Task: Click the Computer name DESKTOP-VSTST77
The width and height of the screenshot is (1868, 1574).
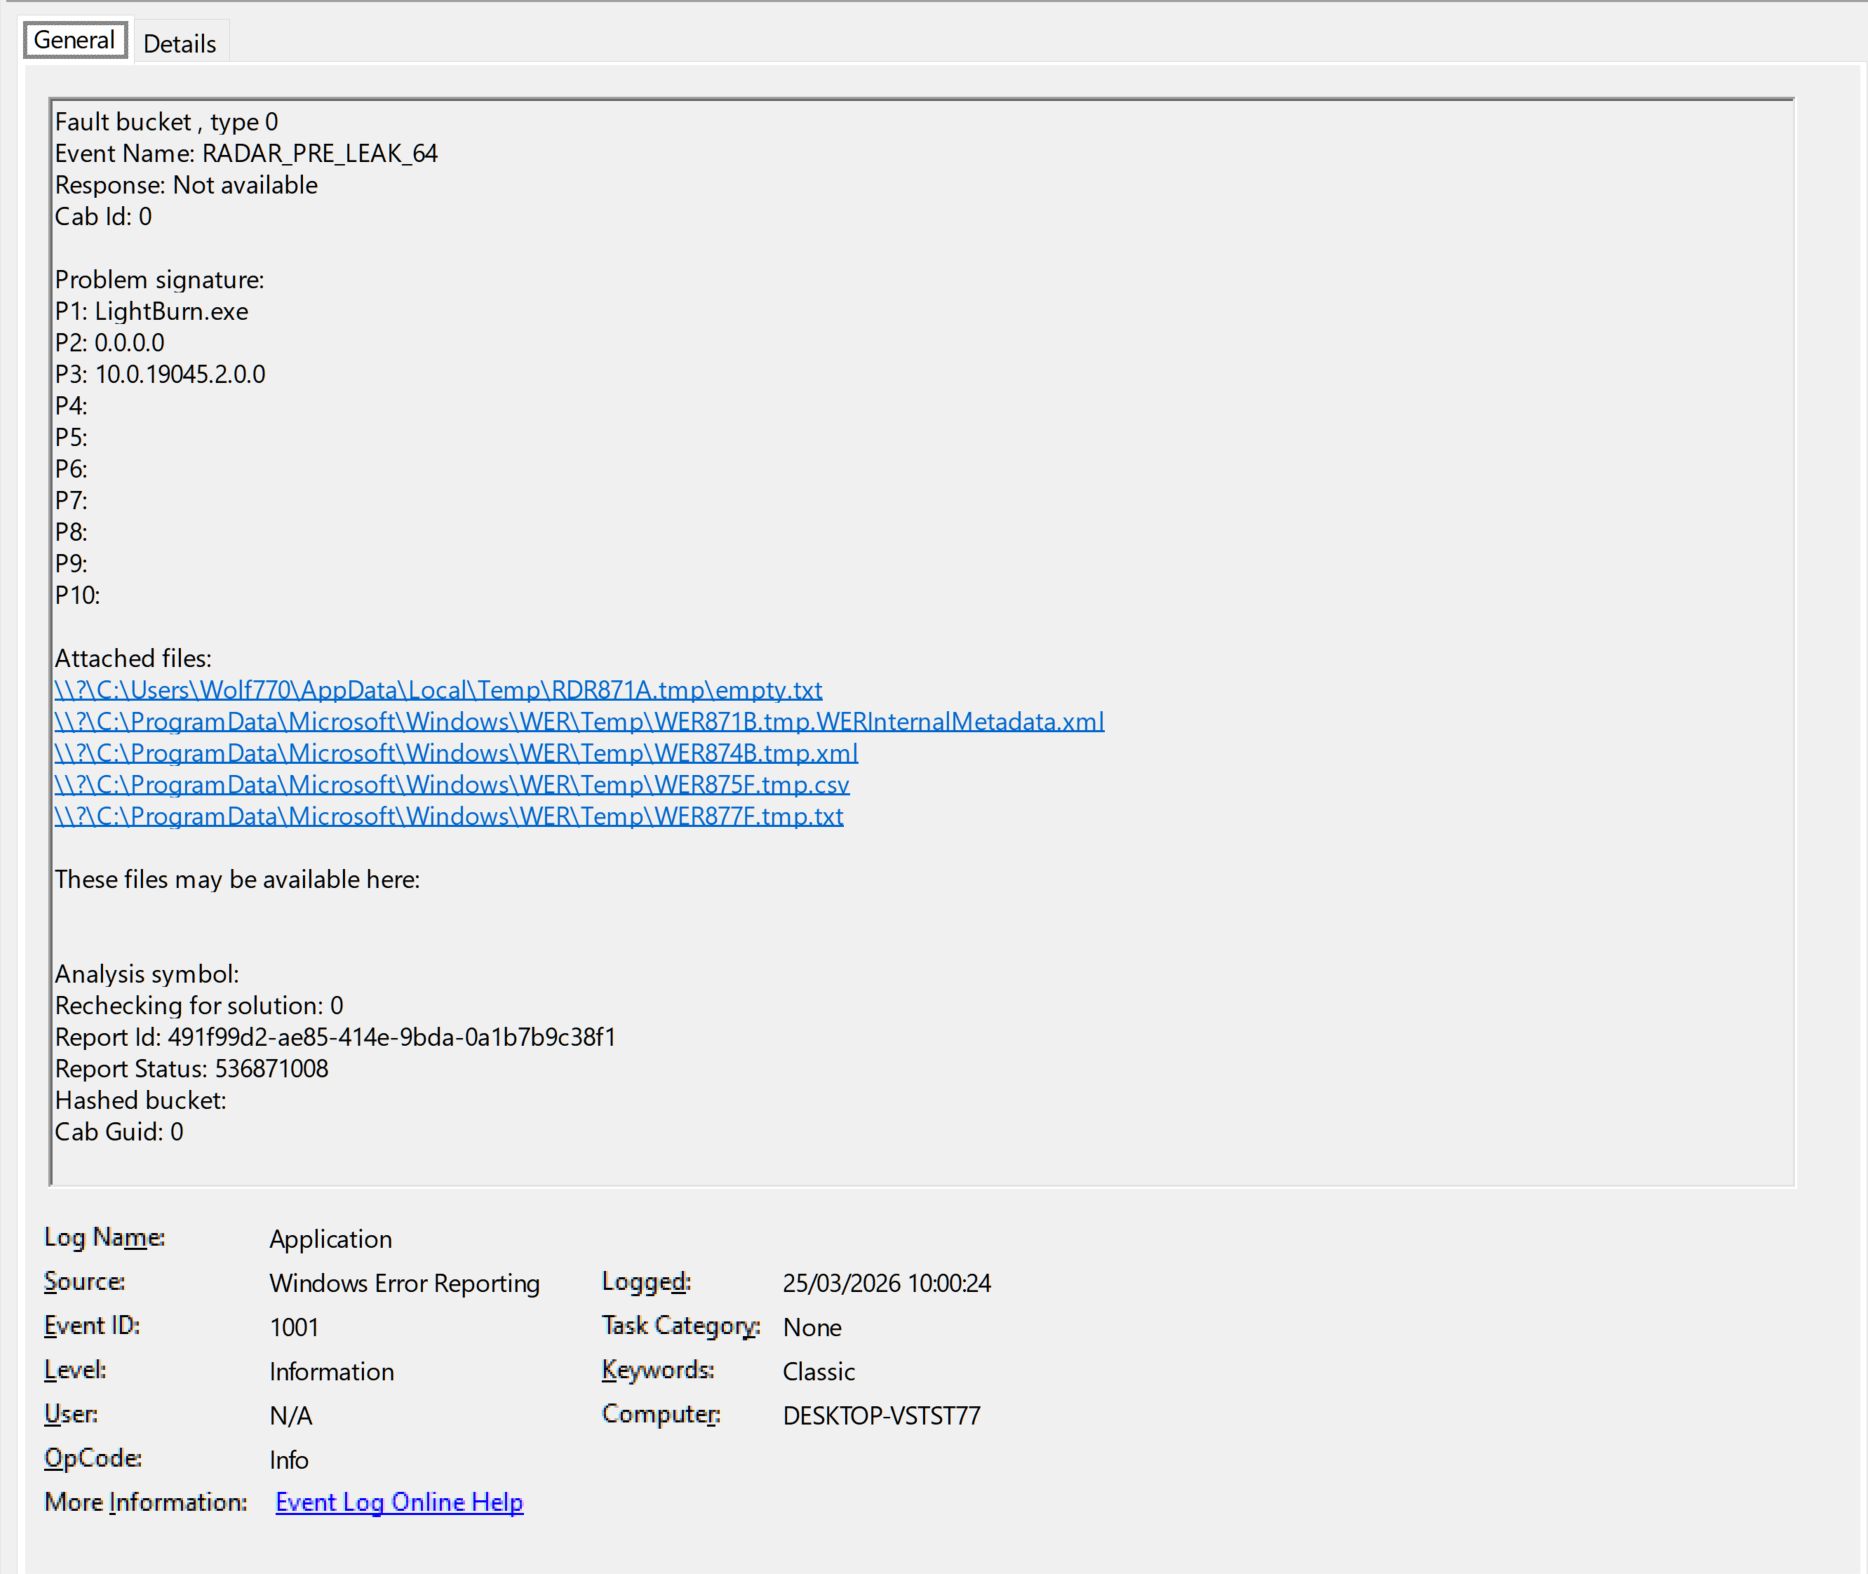Action: (x=881, y=1416)
